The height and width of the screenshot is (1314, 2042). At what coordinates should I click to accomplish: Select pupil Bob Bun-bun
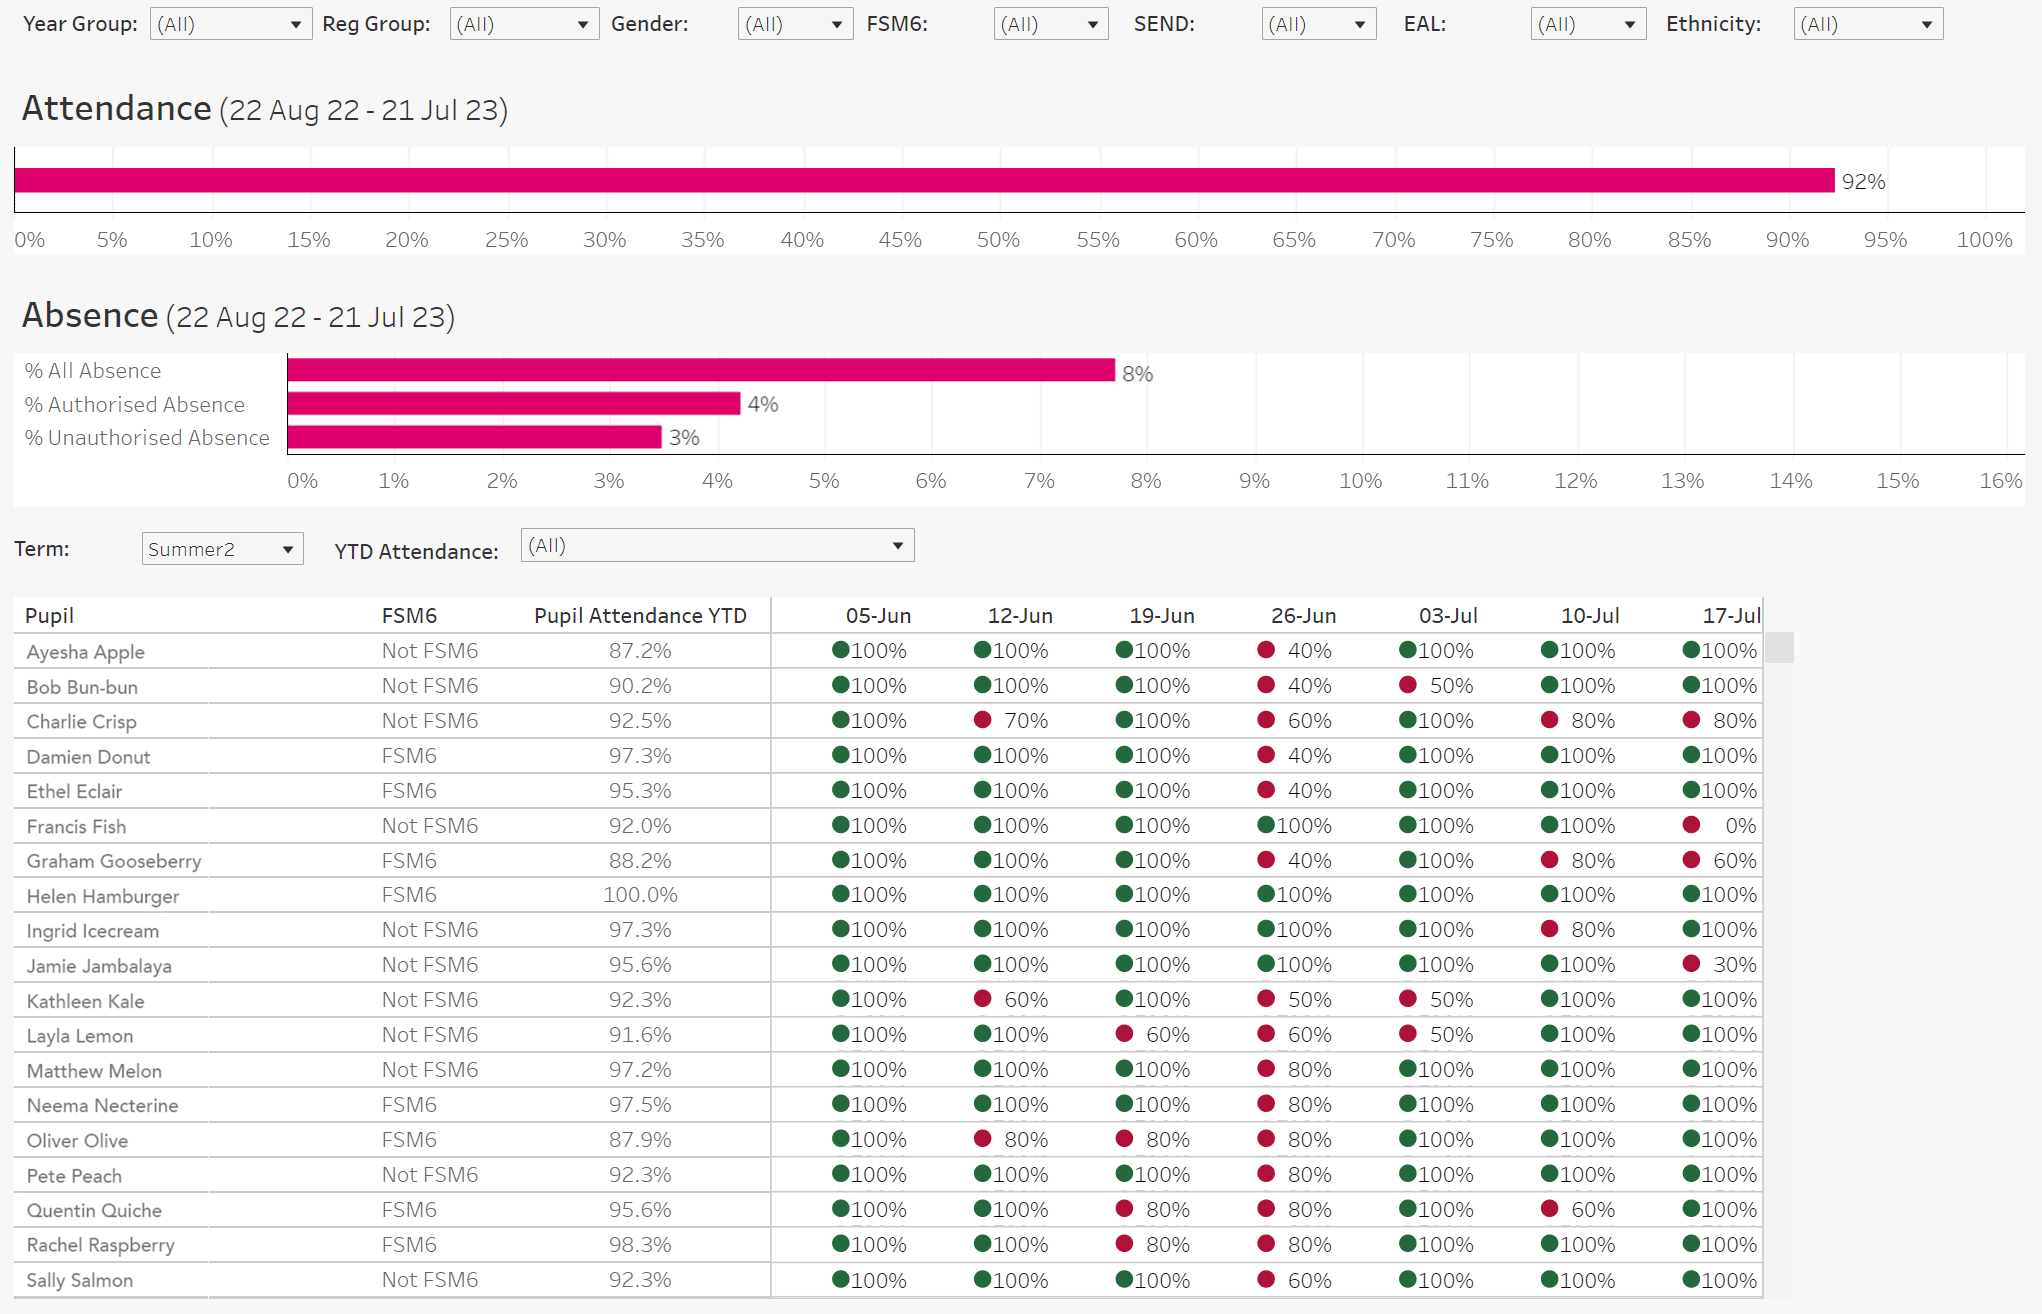tap(82, 687)
